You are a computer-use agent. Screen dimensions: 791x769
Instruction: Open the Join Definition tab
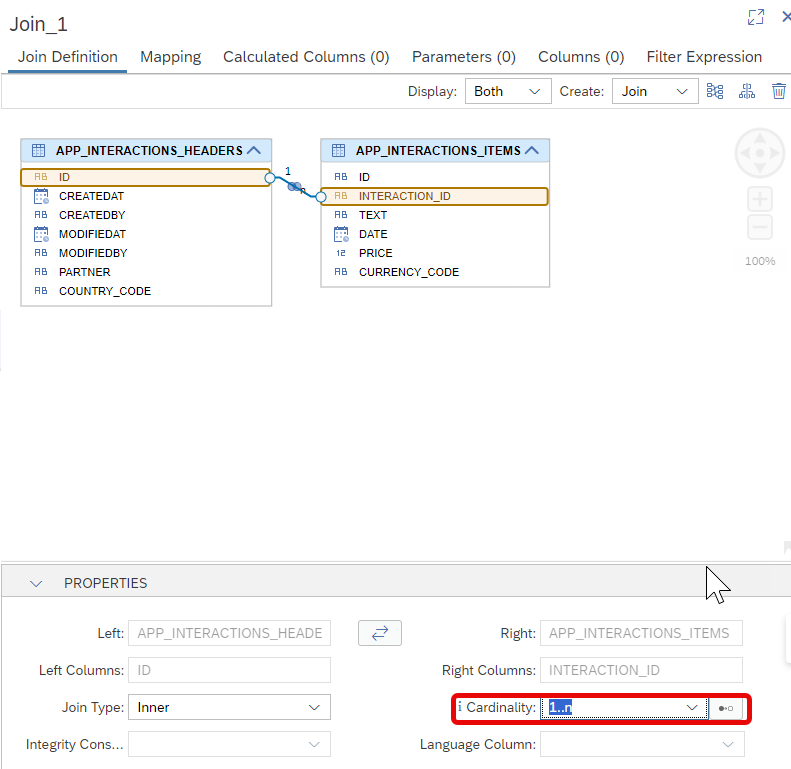(68, 57)
